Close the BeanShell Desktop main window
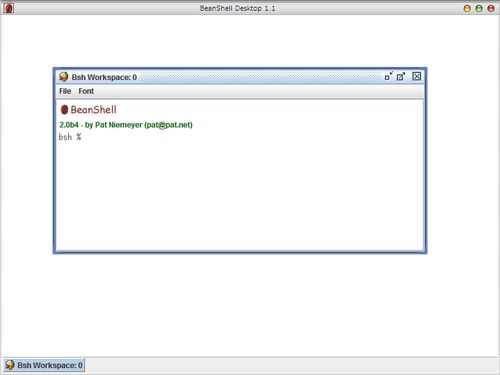500x375 pixels. click(491, 8)
